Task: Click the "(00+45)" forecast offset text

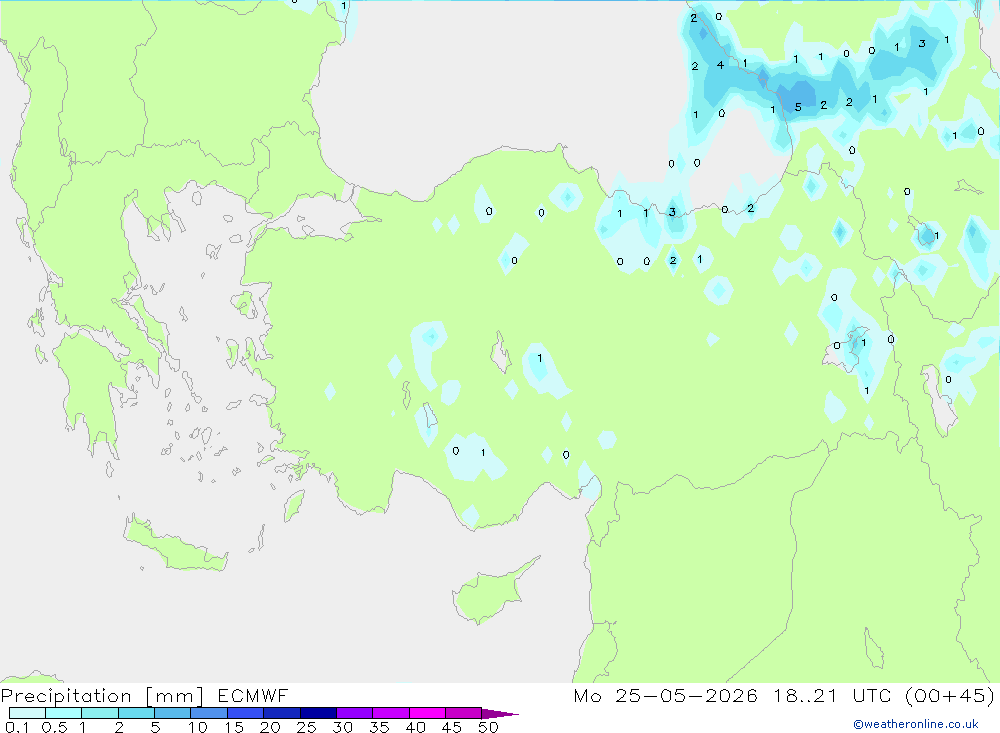Action: coord(950,695)
